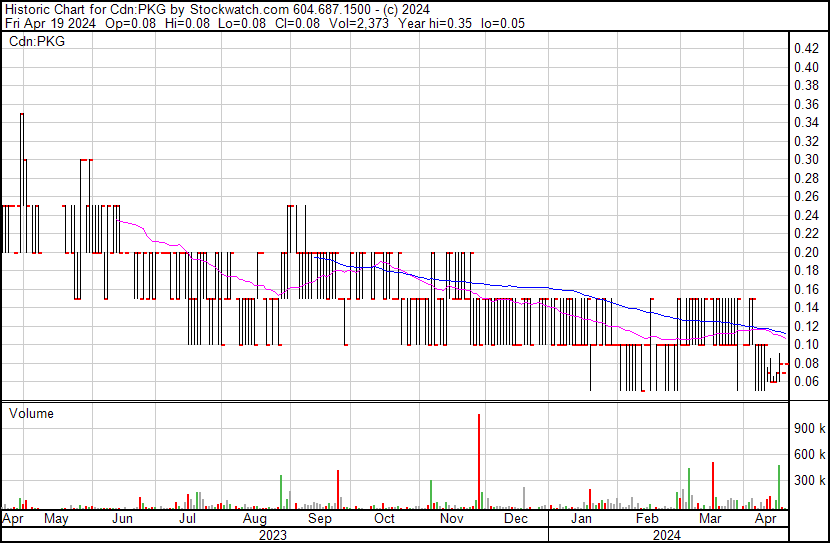830x543 pixels.
Task: Click the 0.40 price axis label
Action: pyautogui.click(x=807, y=67)
